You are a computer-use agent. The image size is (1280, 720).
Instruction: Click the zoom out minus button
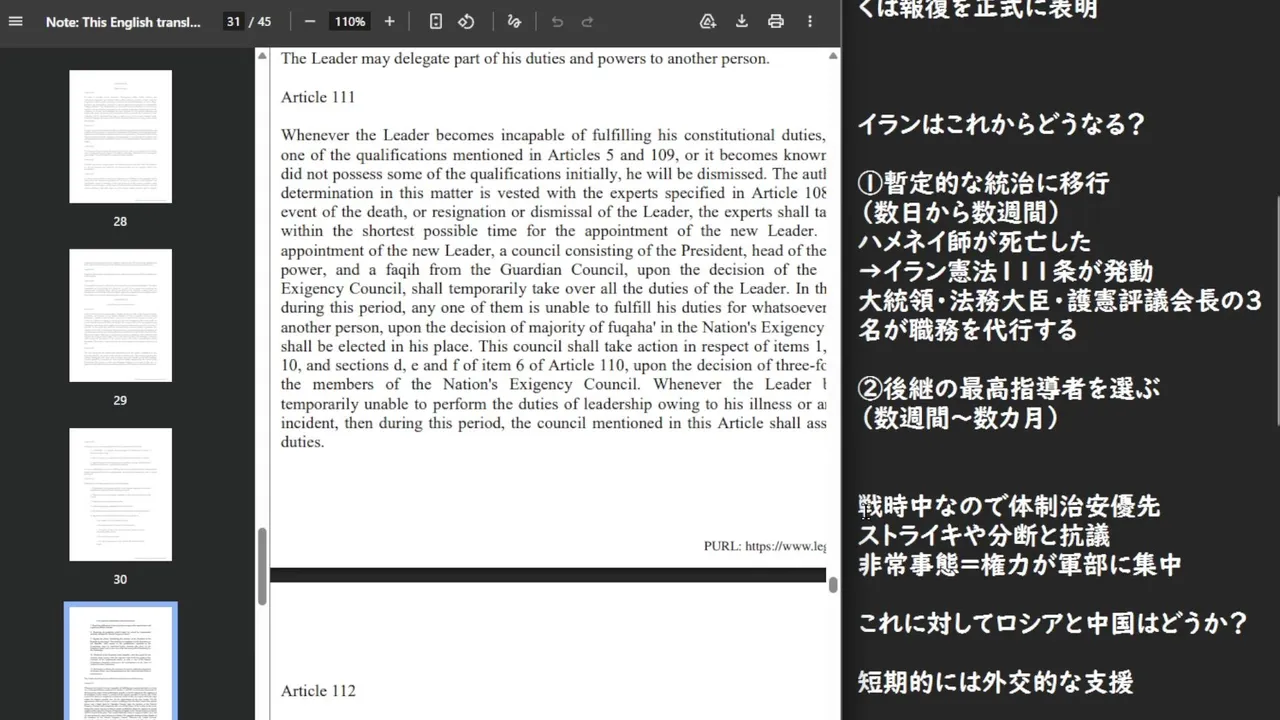point(310,21)
